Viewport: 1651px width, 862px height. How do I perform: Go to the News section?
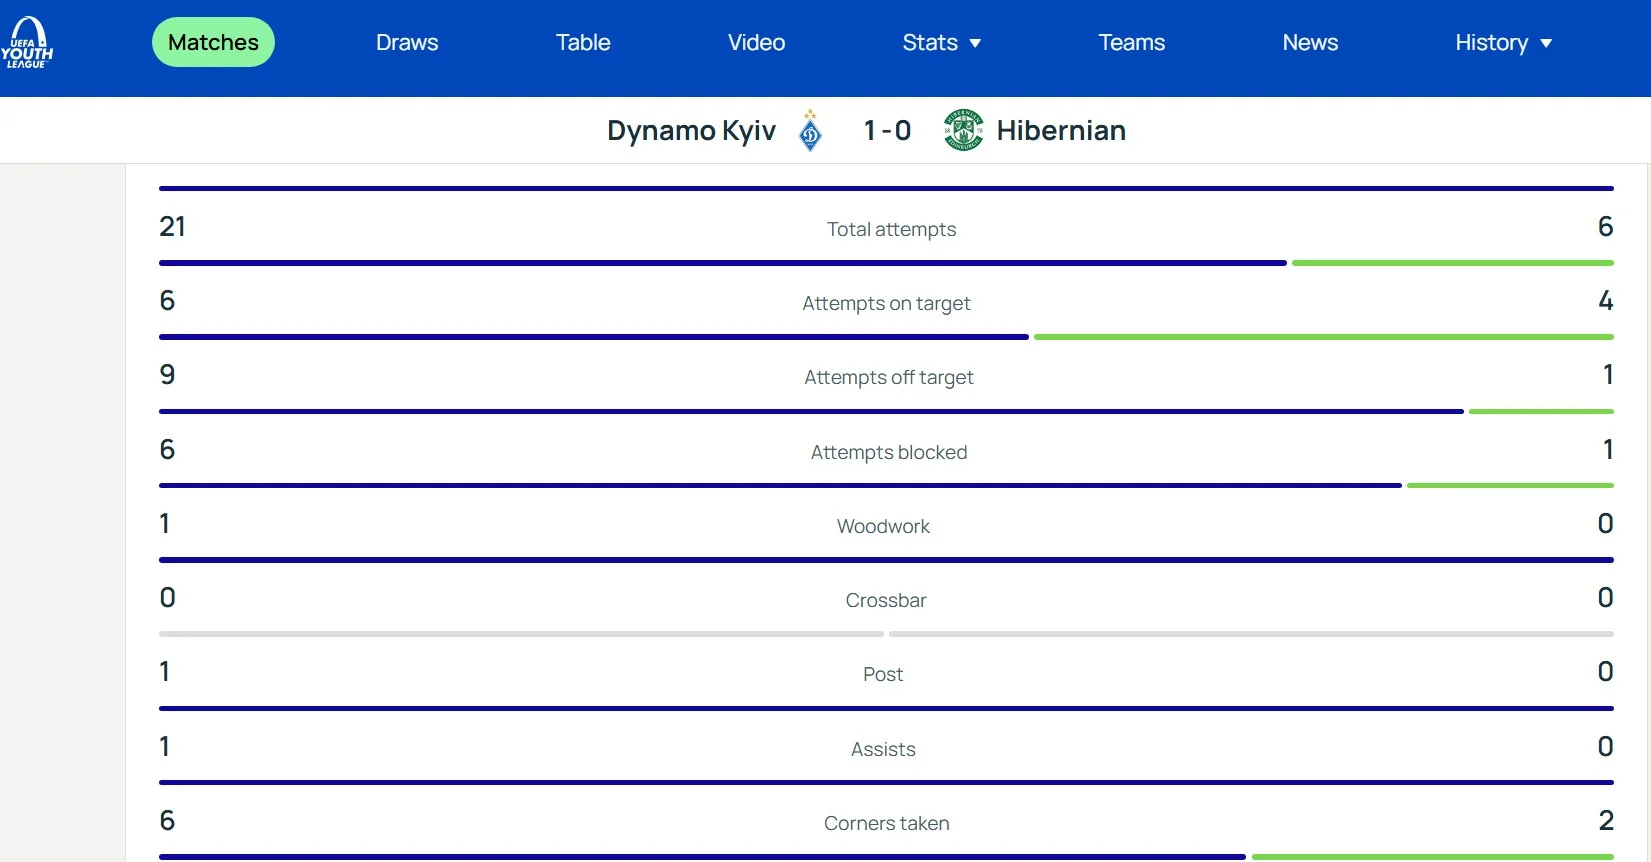(x=1310, y=42)
